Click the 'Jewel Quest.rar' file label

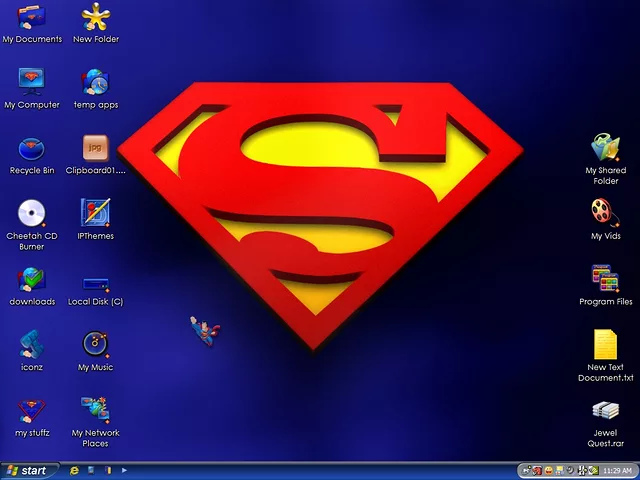click(605, 438)
